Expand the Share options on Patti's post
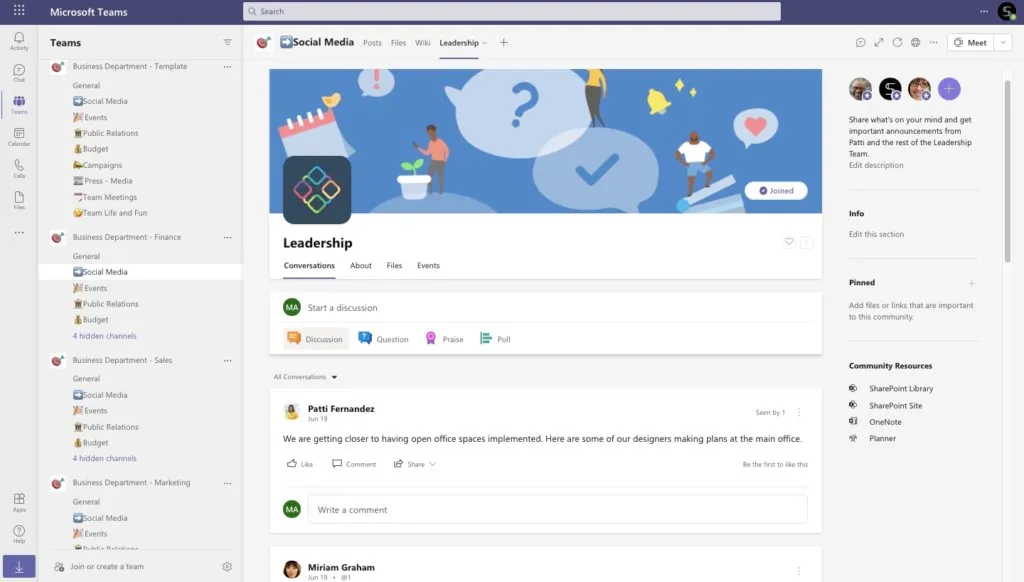 click(x=432, y=464)
